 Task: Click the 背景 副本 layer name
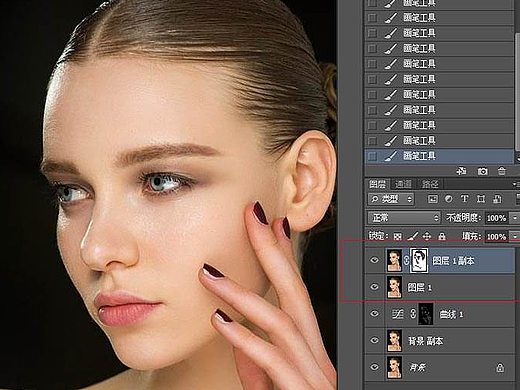(x=426, y=341)
